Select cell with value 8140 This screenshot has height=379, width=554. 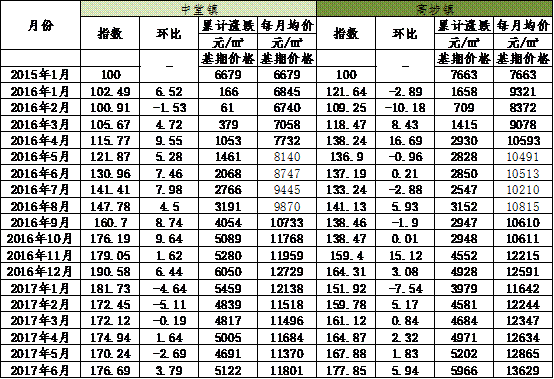[x=287, y=157]
